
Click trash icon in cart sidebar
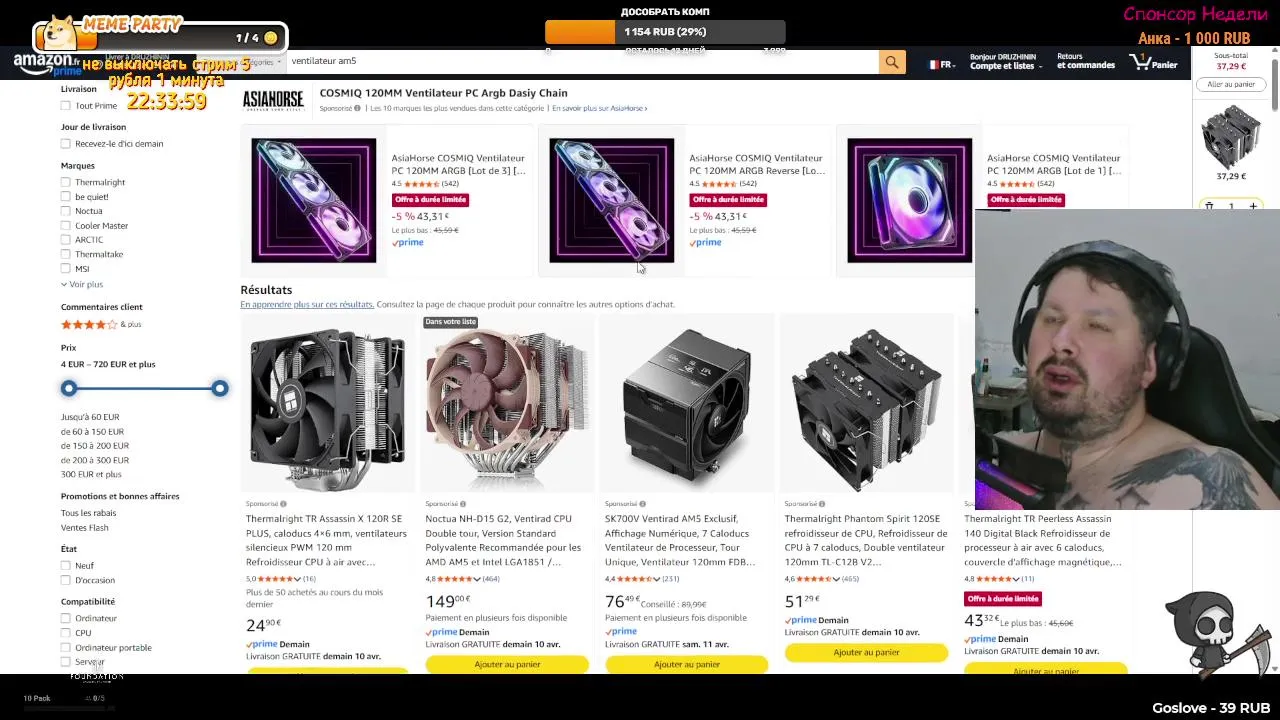(x=1209, y=206)
